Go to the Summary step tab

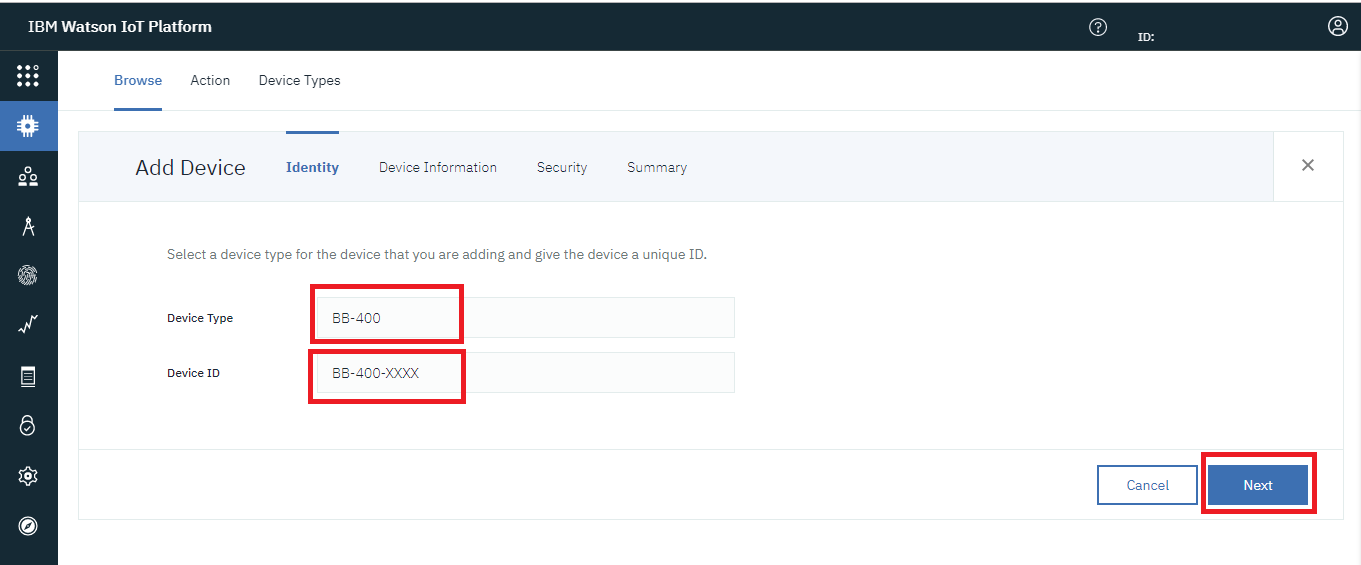pos(657,167)
